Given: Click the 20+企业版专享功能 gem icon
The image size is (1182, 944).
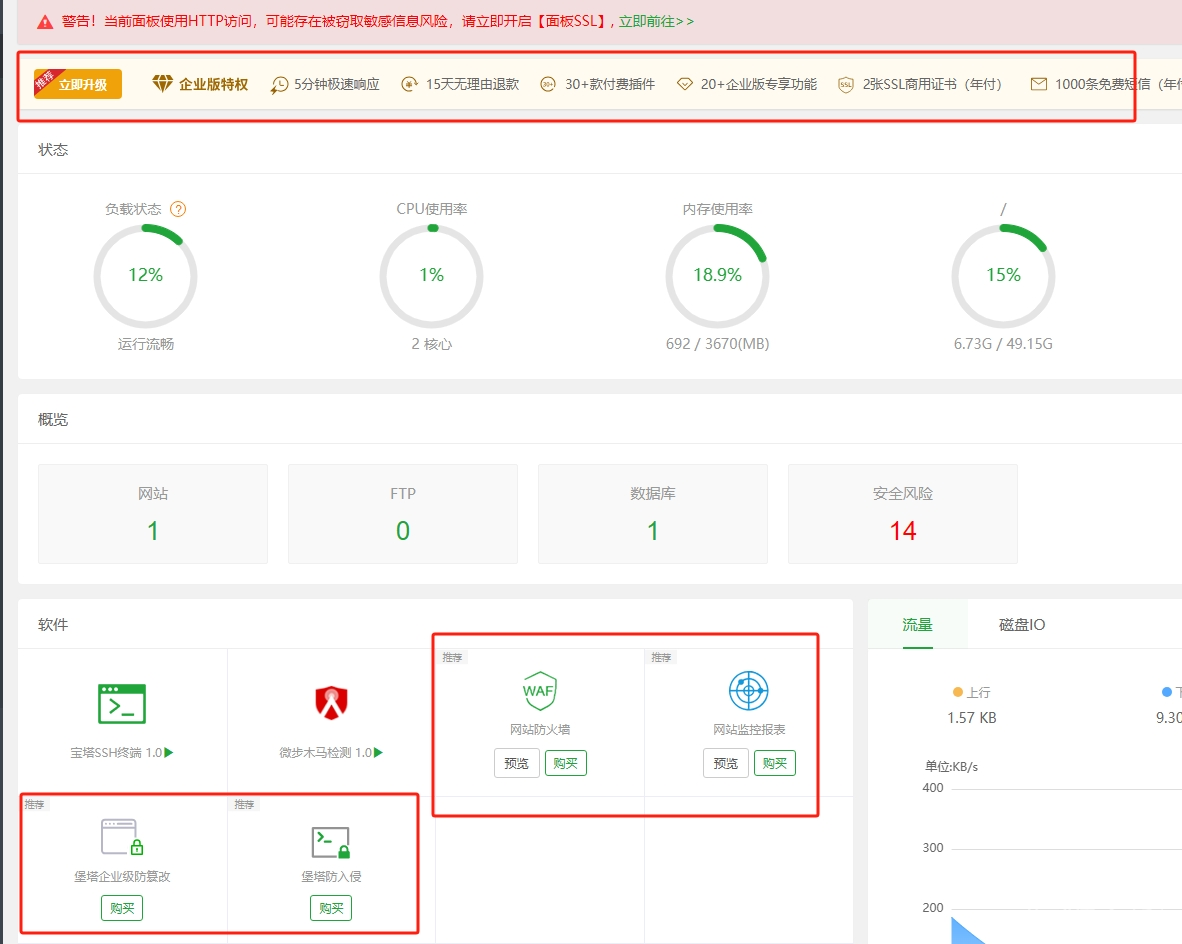Looking at the screenshot, I should pyautogui.click(x=684, y=84).
